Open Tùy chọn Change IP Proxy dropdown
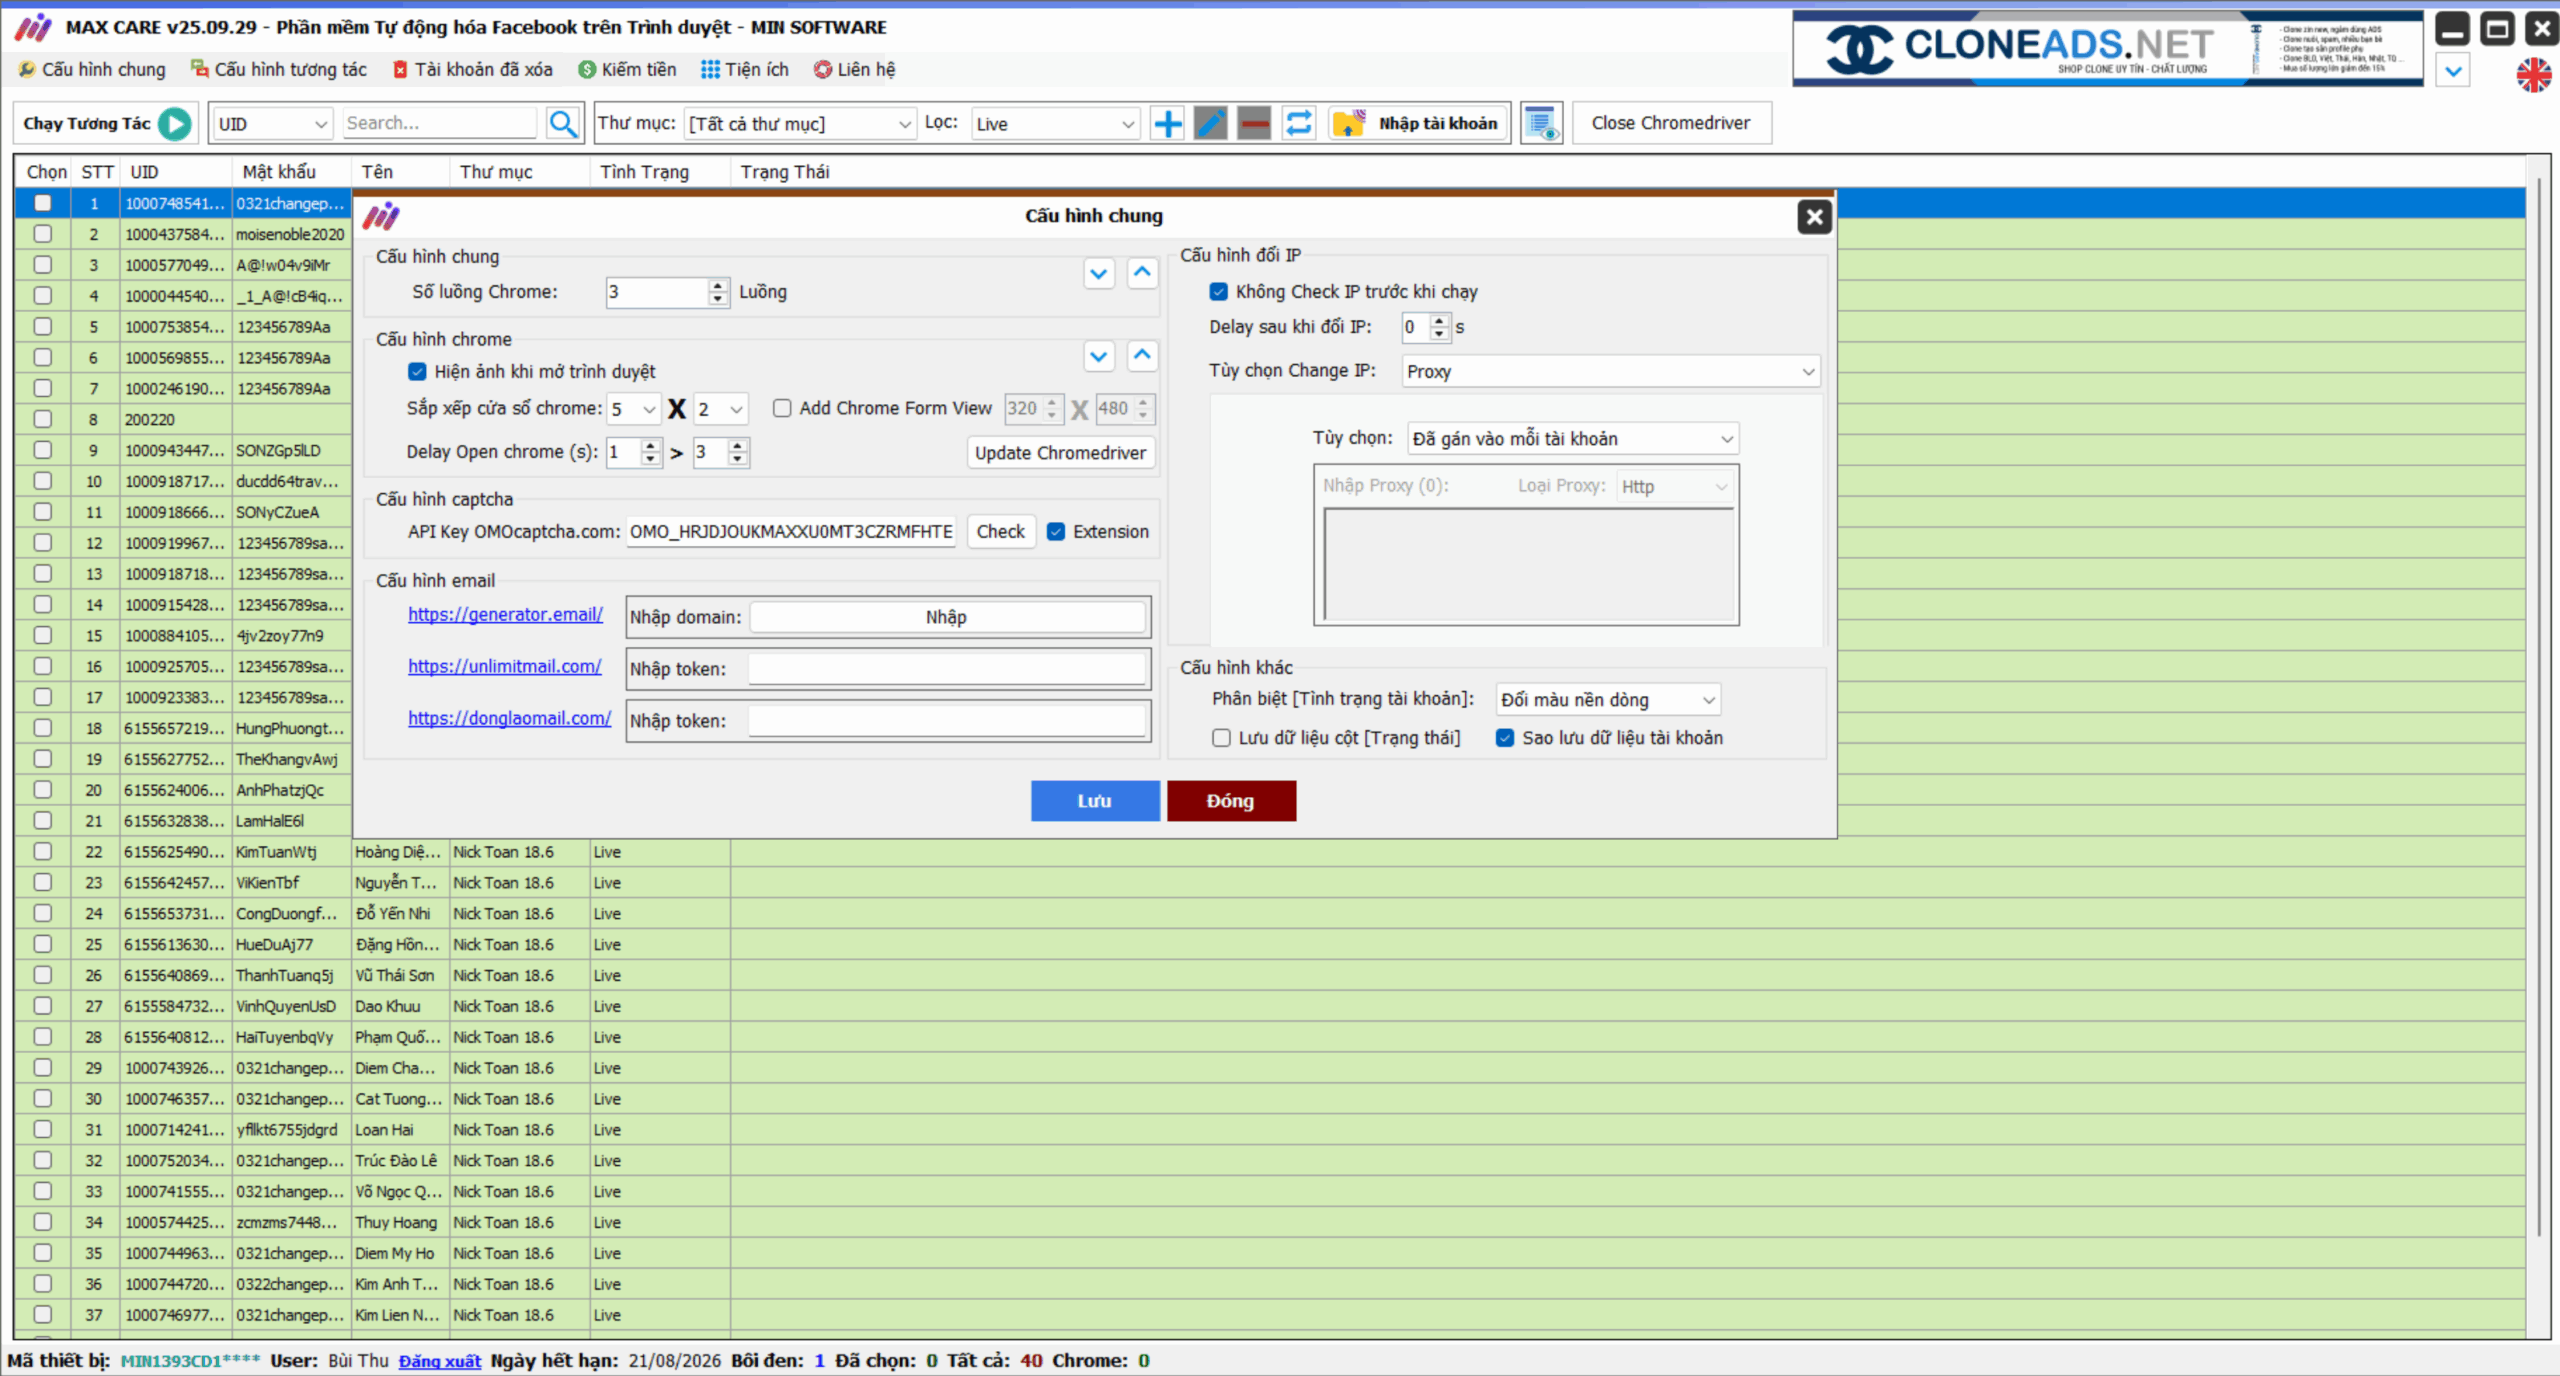 pos(1610,371)
